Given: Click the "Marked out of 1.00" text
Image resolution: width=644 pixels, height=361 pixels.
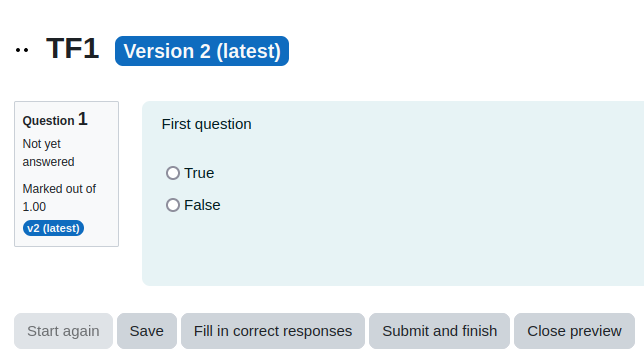Looking at the screenshot, I should click(x=59, y=198).
